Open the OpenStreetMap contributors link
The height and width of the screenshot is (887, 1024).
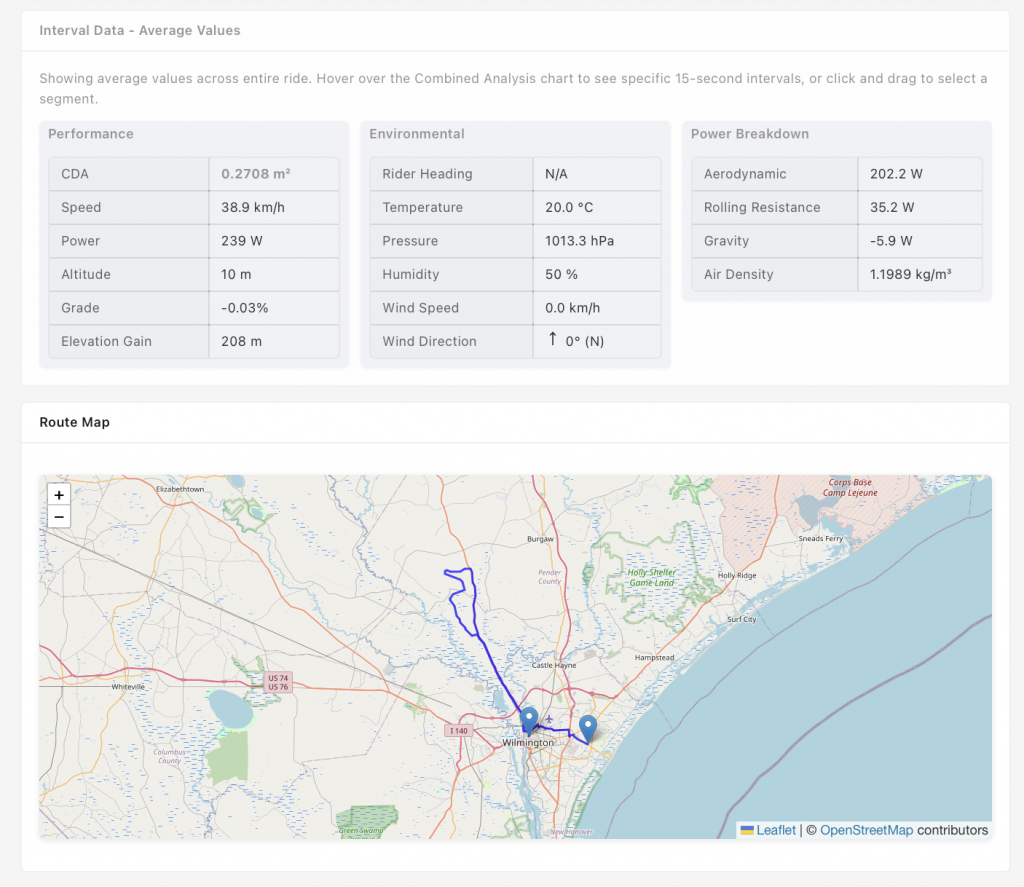click(866, 830)
